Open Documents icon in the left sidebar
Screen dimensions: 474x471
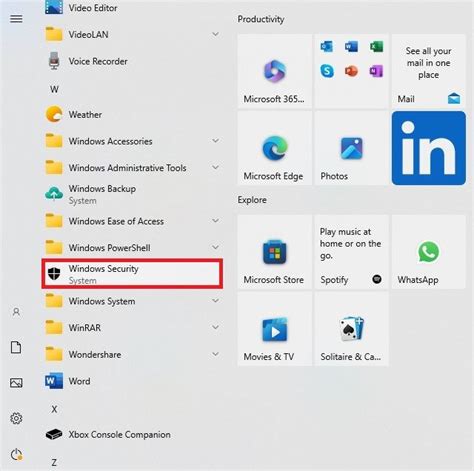(x=16, y=347)
